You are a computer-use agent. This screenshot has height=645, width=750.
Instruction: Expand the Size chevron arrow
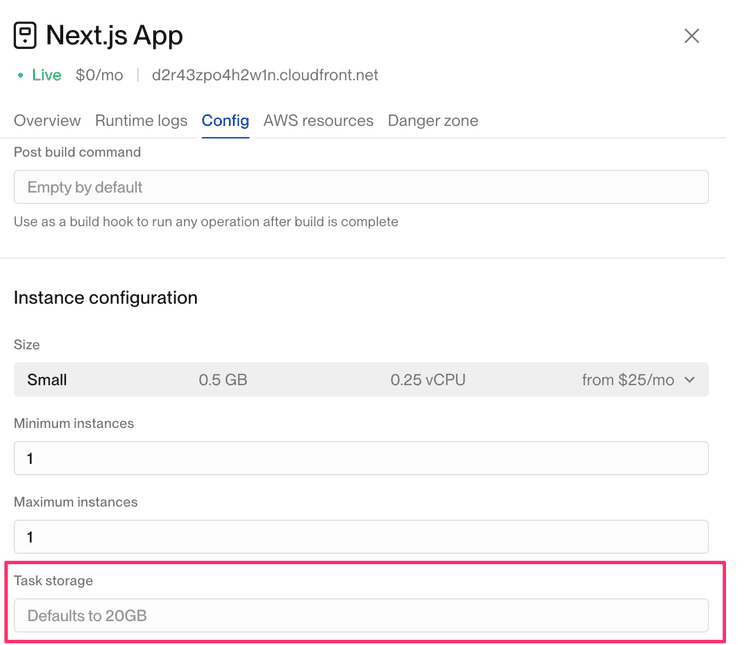pyautogui.click(x=689, y=380)
